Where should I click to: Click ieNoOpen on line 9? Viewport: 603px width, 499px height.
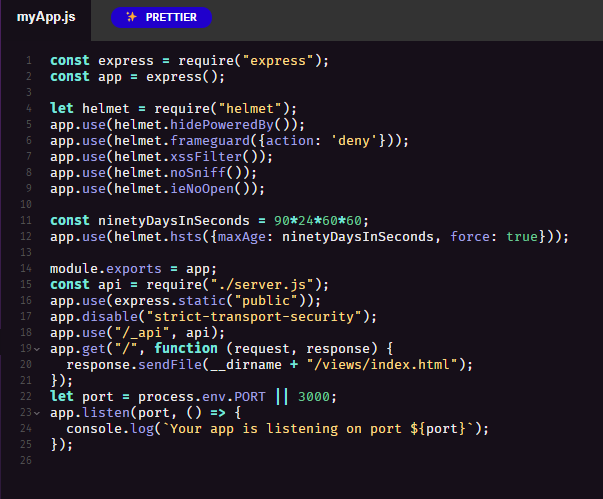[202, 189]
